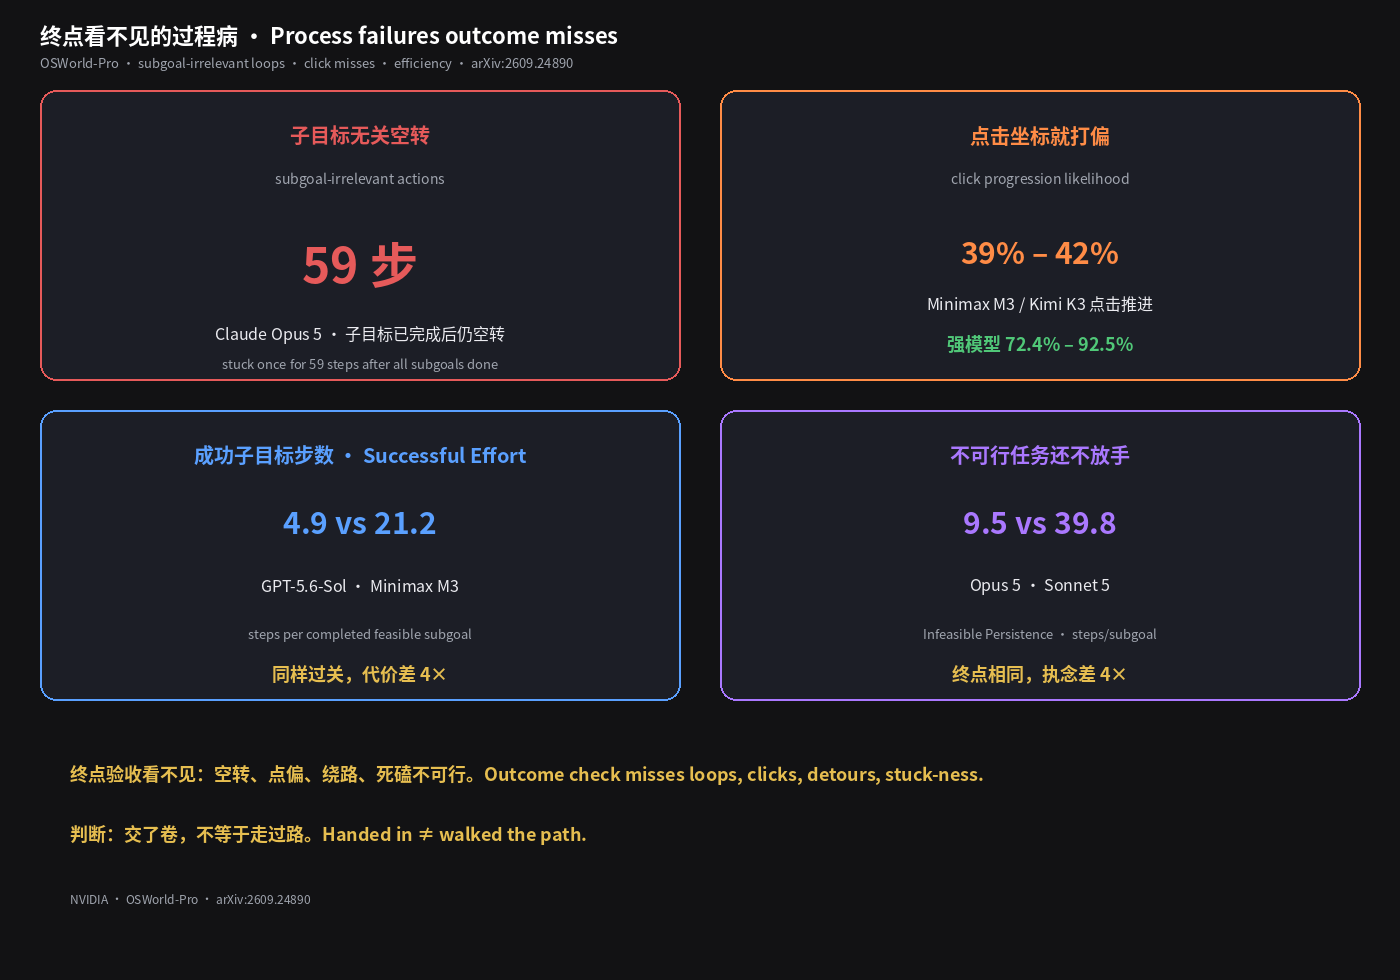
Task: Click 'click misses' in the subtitle line
Action: tap(339, 63)
